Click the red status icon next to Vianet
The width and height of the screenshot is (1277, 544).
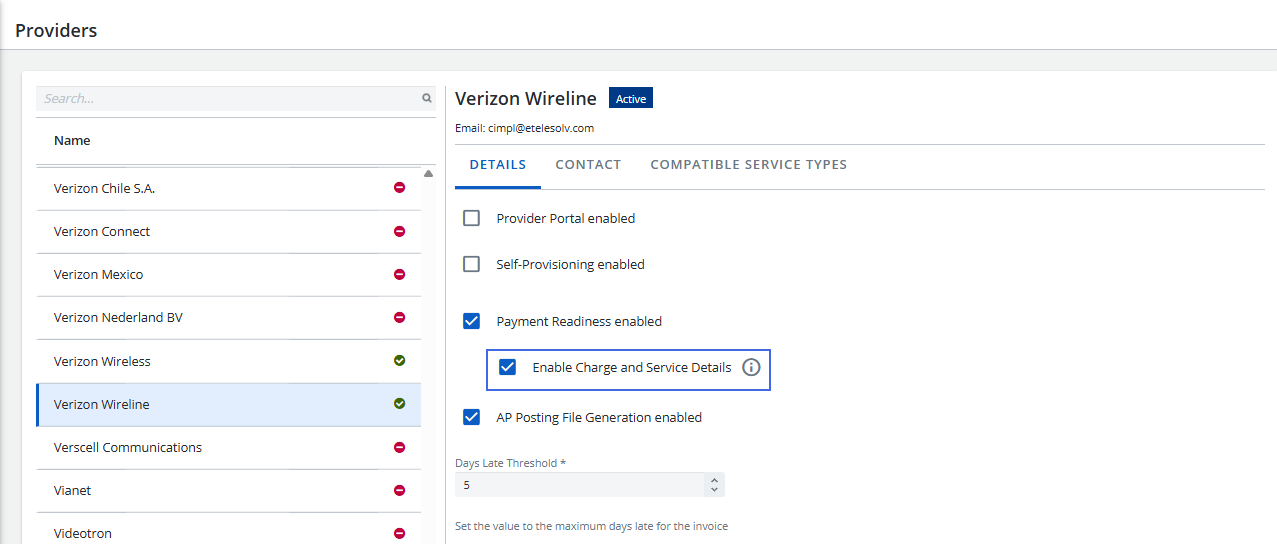pyautogui.click(x=399, y=490)
